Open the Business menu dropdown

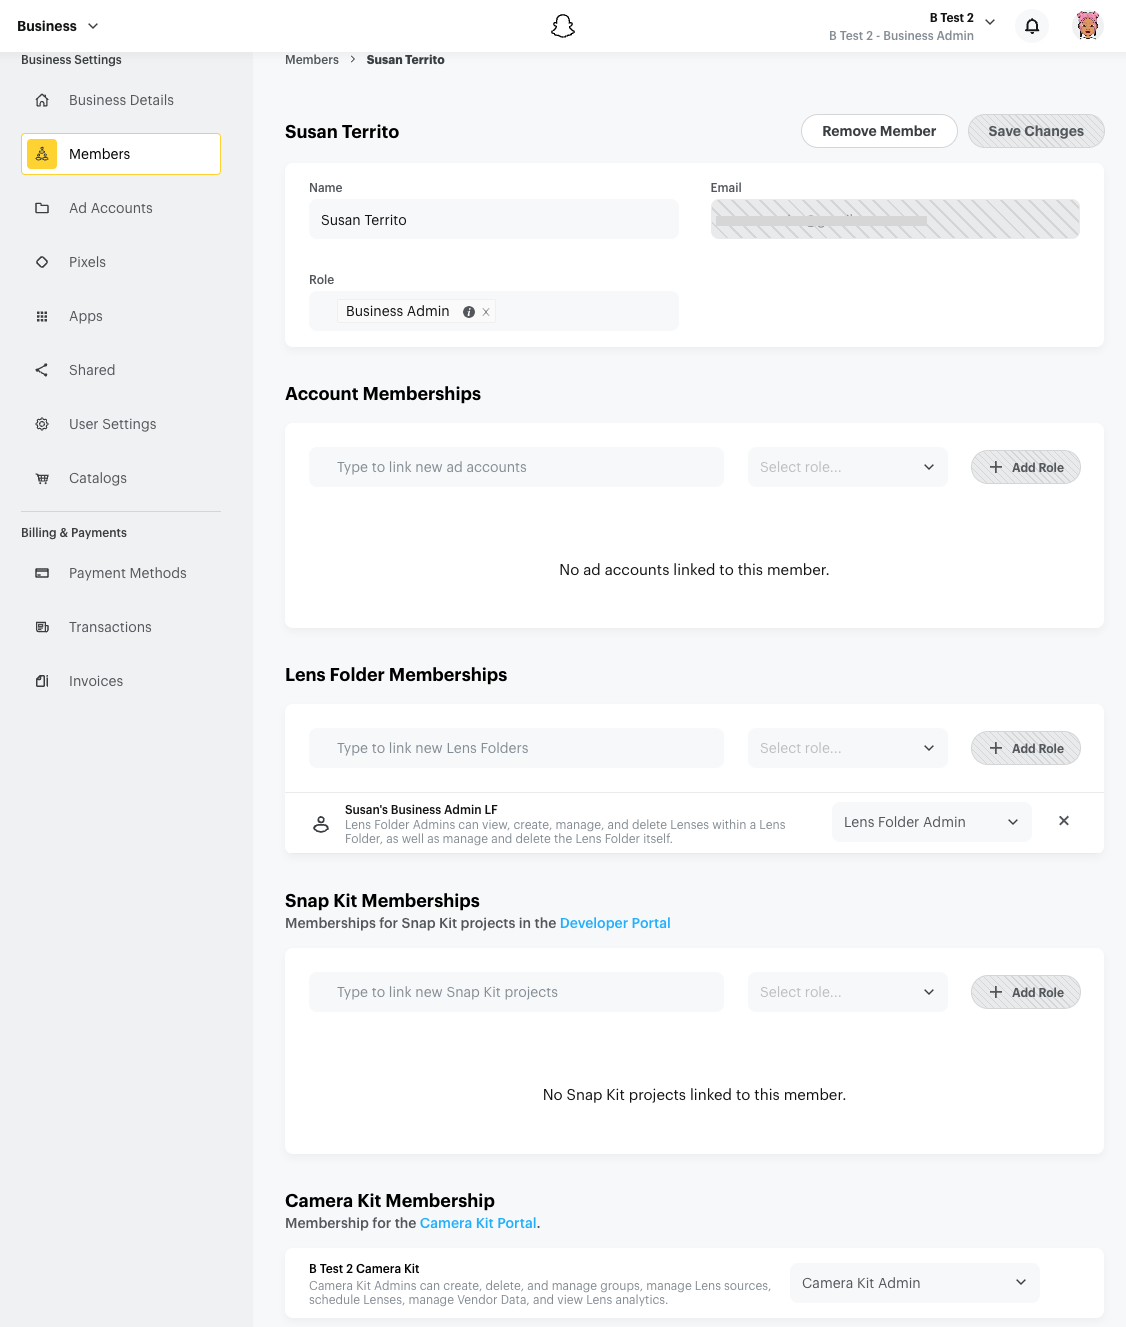pyautogui.click(x=57, y=26)
